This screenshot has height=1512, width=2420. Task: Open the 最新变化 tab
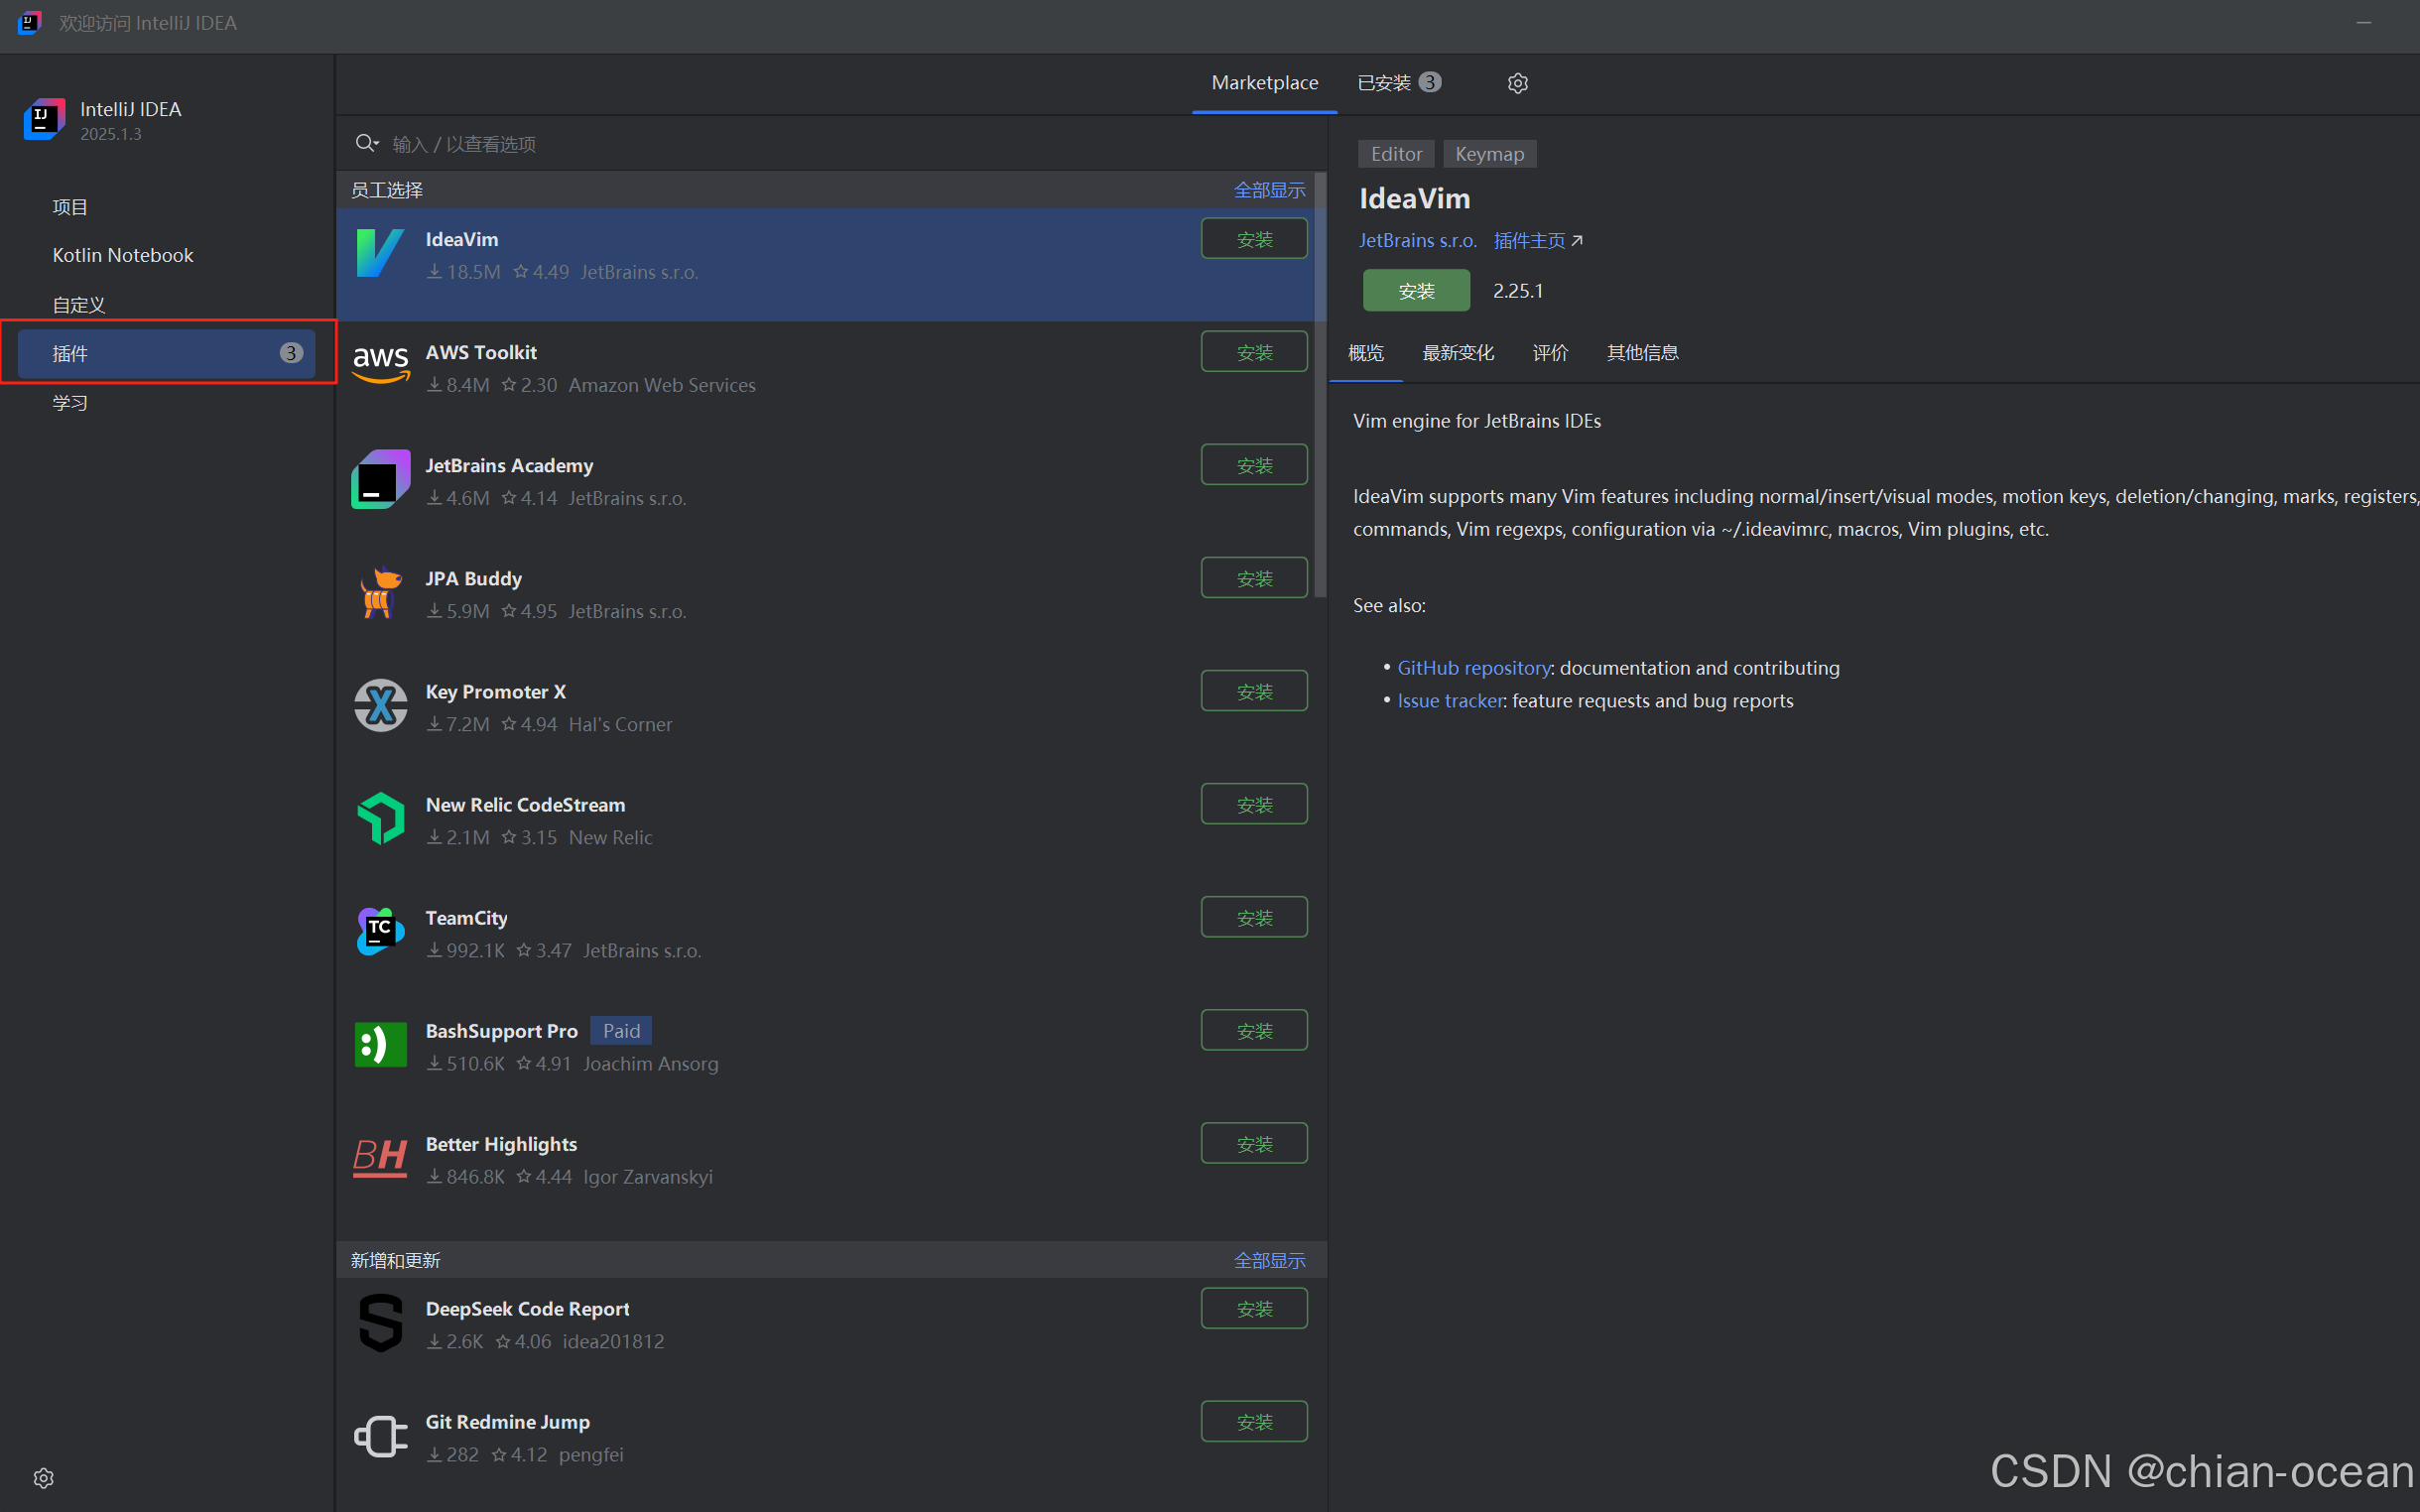[x=1457, y=353]
